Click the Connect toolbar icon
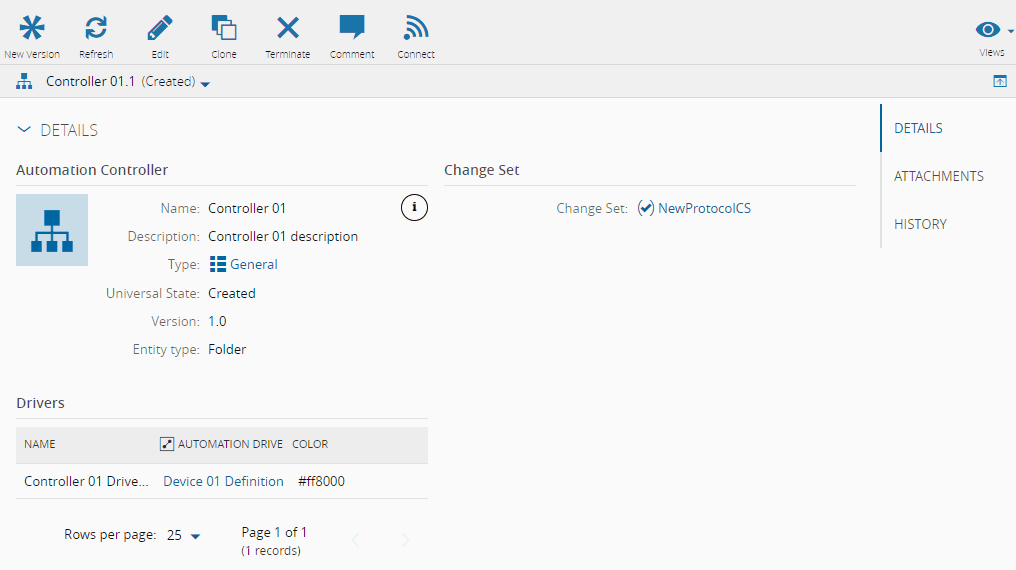Viewport: 1016px width, 570px height. coord(416,29)
